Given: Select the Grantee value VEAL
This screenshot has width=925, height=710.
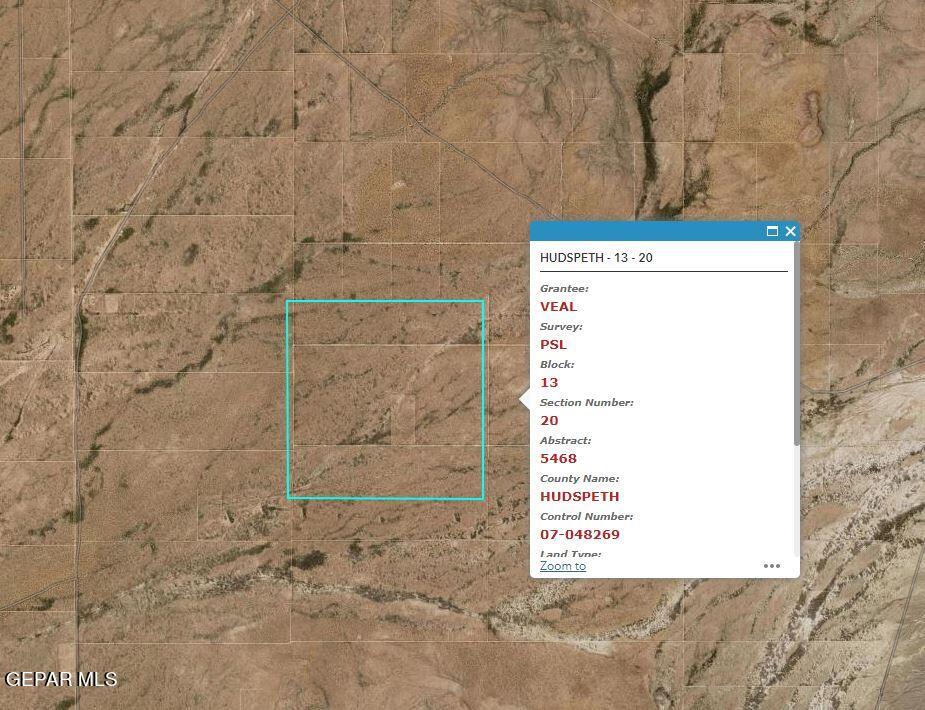Looking at the screenshot, I should pos(558,306).
